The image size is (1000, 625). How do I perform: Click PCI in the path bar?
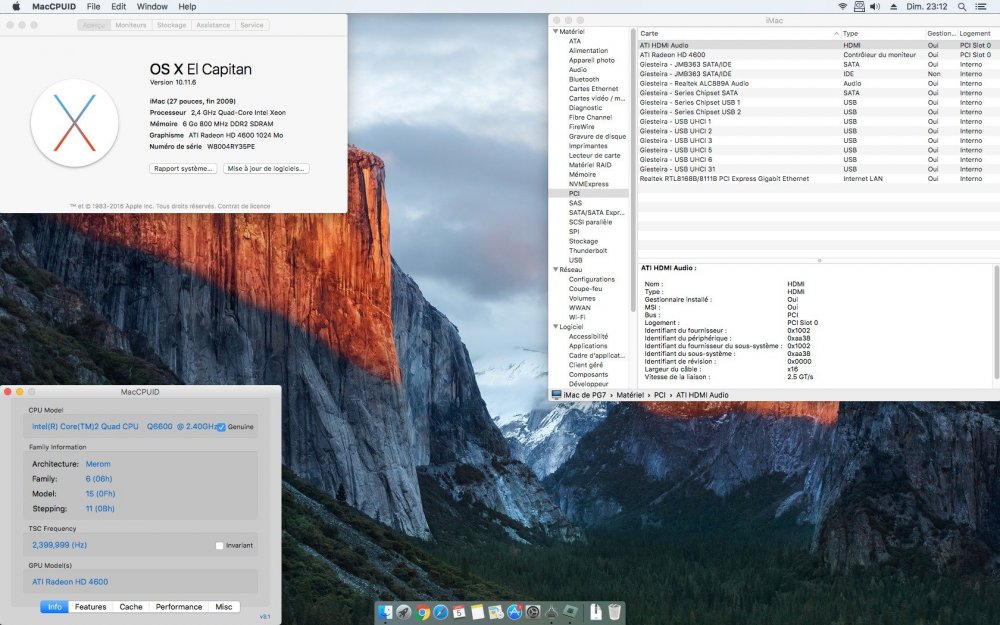tap(659, 395)
